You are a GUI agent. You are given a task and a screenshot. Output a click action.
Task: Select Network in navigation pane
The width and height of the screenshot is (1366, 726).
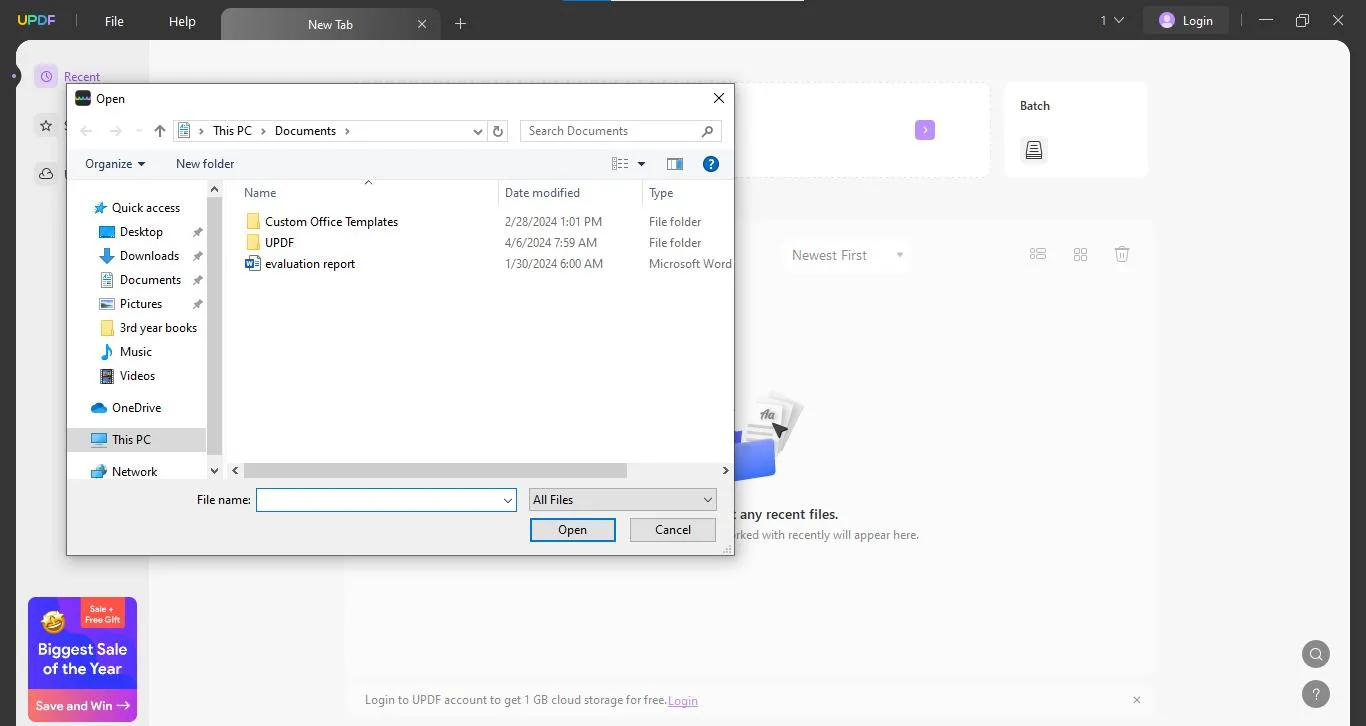[134, 472]
